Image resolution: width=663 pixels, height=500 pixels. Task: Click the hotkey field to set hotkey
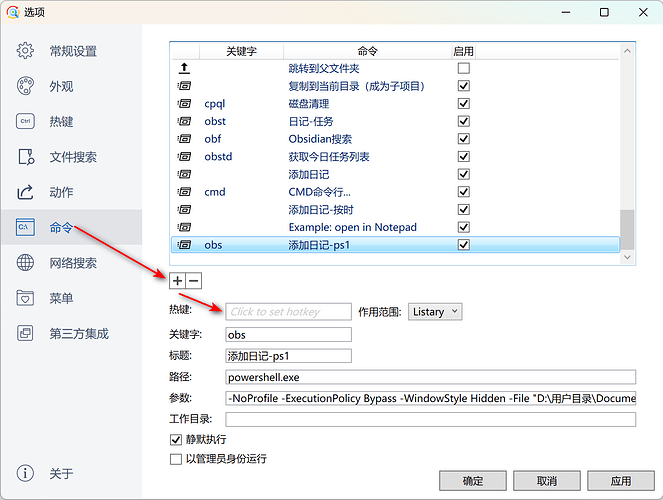click(x=288, y=312)
